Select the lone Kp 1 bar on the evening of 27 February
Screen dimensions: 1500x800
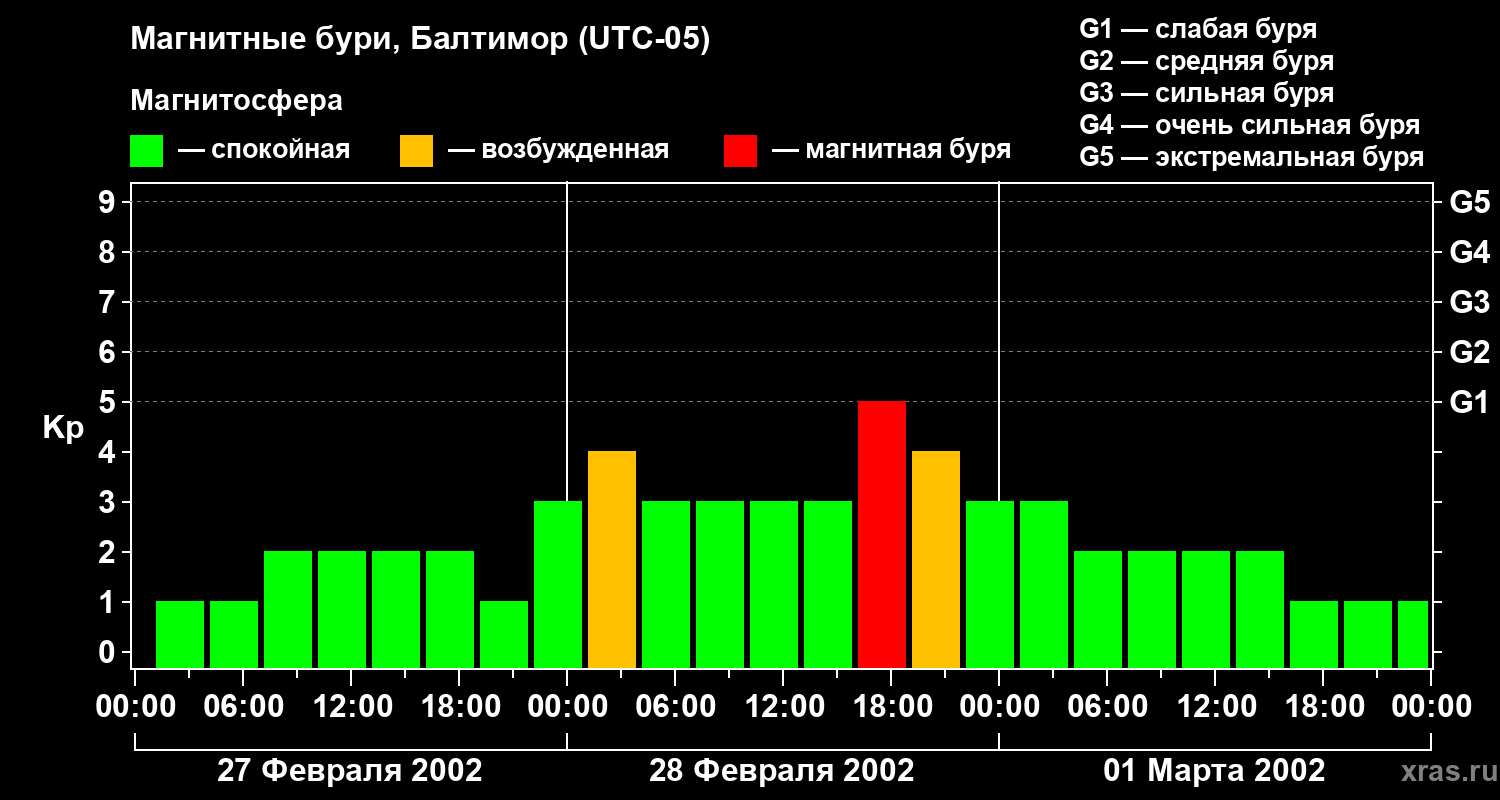tap(504, 635)
